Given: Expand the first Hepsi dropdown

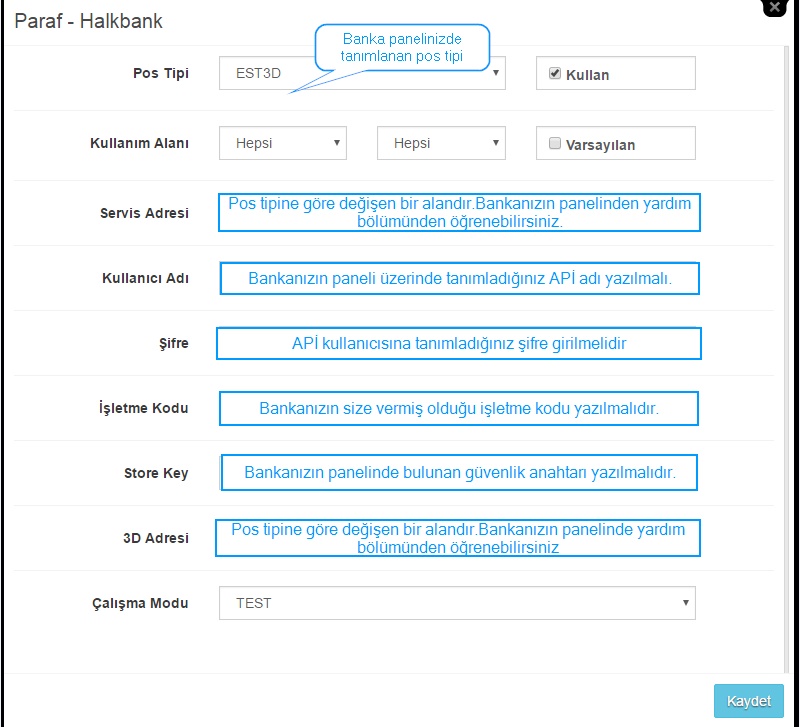Looking at the screenshot, I should pyautogui.click(x=283, y=143).
